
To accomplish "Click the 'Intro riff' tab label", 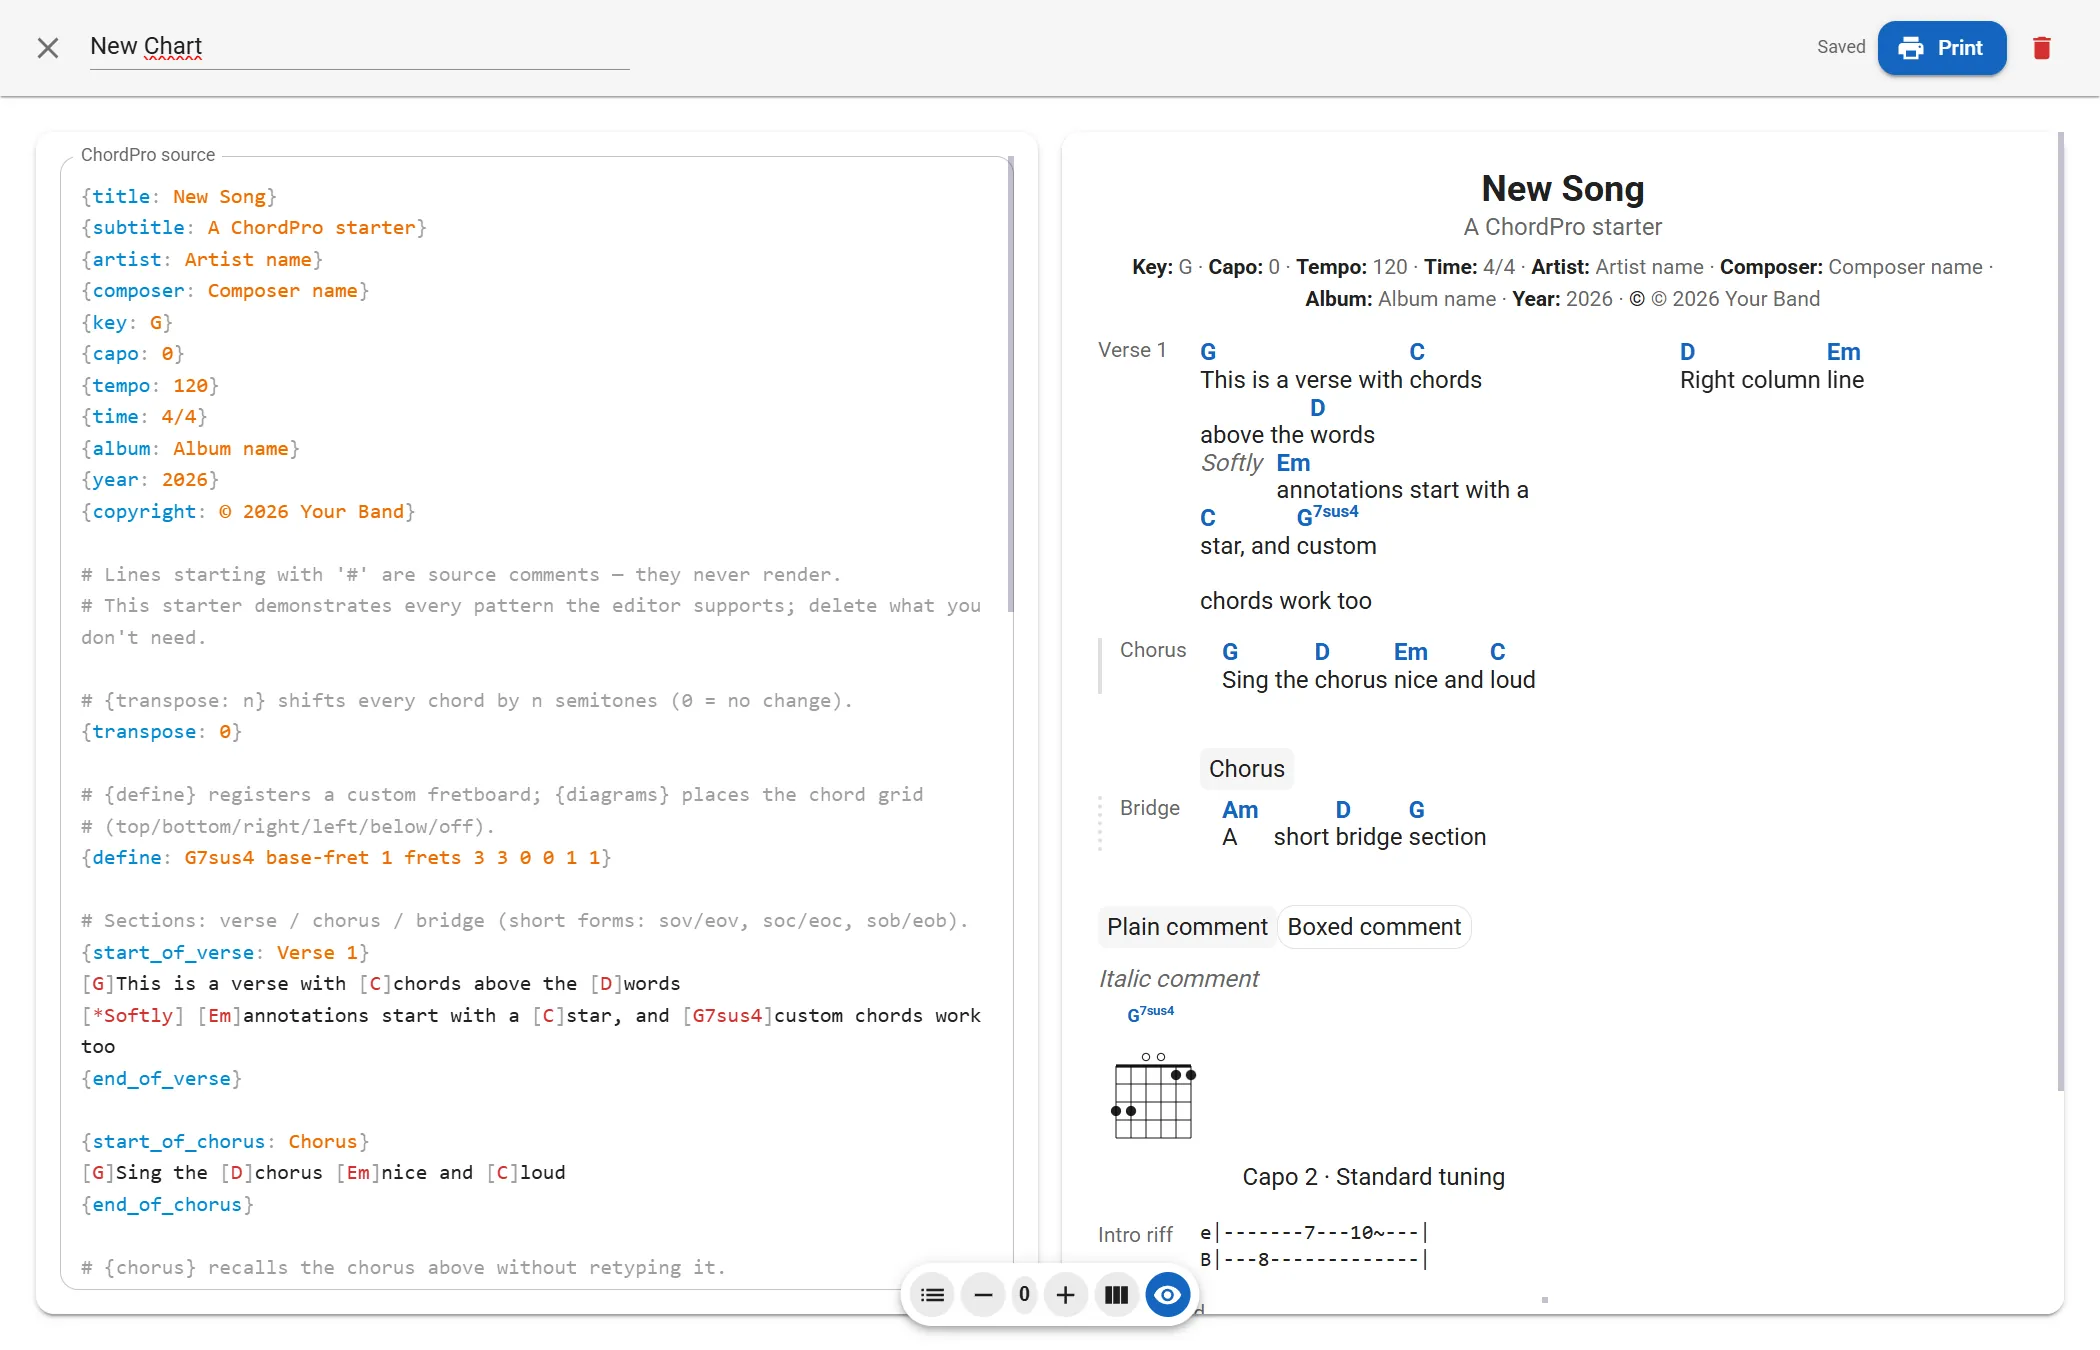I will [1135, 1235].
